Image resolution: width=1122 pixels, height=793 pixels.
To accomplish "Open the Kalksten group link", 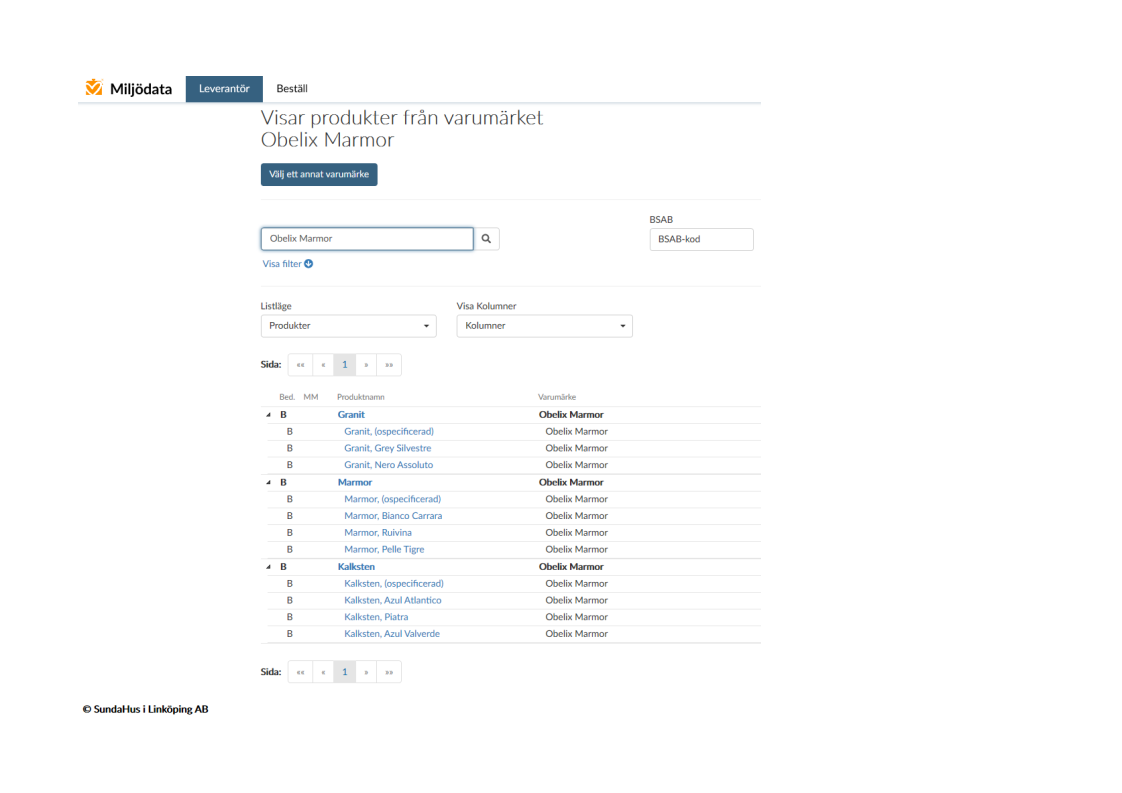I will pyautogui.click(x=356, y=567).
